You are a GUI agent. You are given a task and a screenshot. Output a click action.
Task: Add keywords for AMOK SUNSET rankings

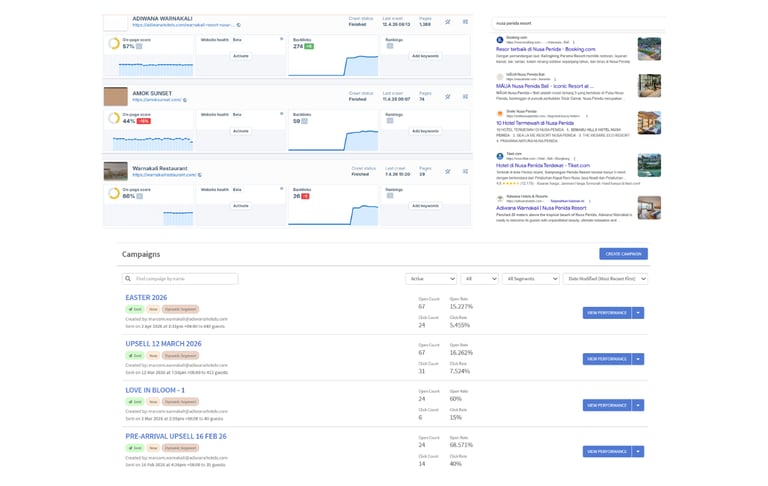[x=425, y=131]
